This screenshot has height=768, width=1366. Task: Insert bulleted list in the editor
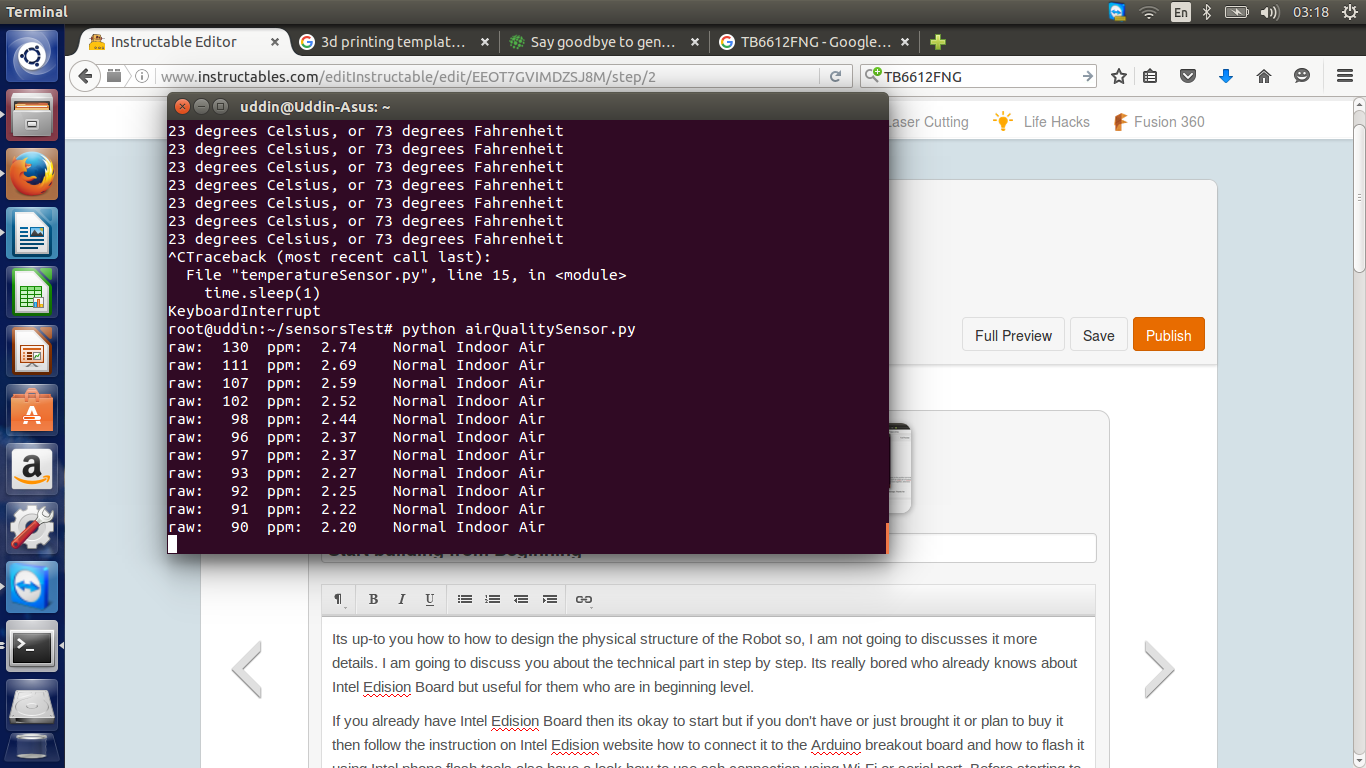(x=465, y=599)
